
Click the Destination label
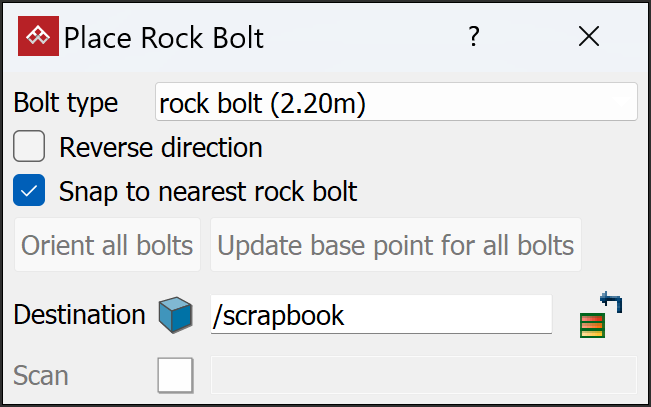tap(79, 315)
